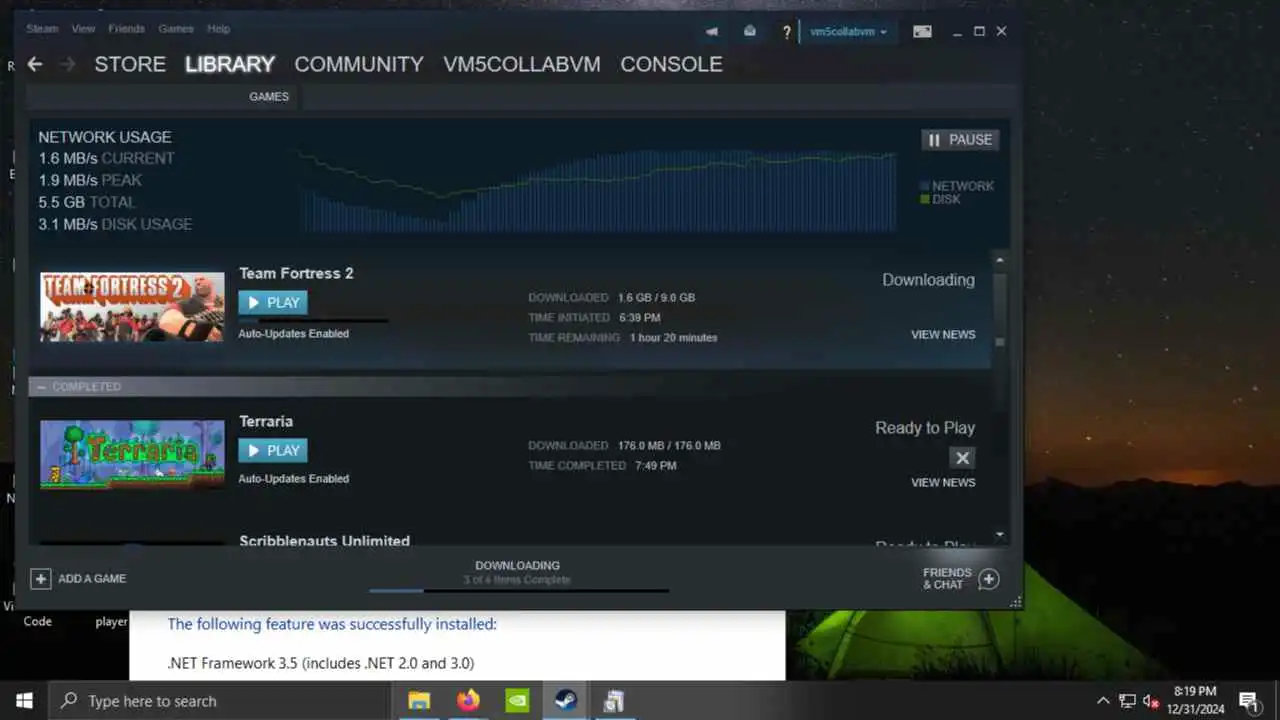Image resolution: width=1280 pixels, height=720 pixels.
Task: View news for Team Fortress 2
Action: pyautogui.click(x=943, y=335)
